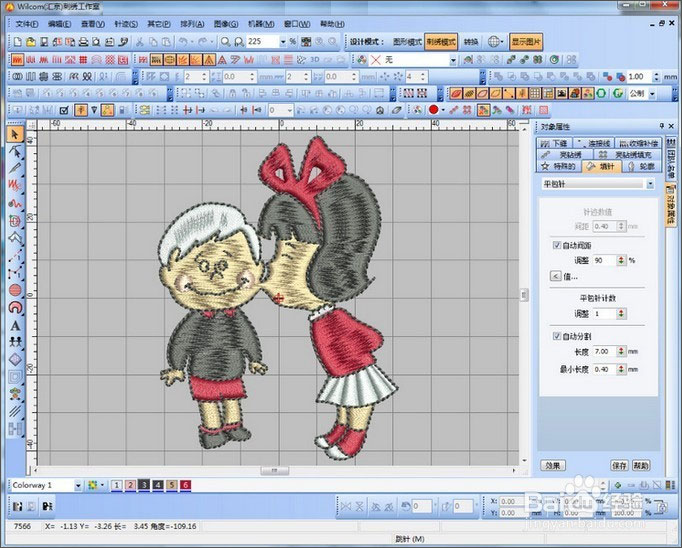
Task: Toggle 显示图片 button in toolbar
Action: [x=526, y=42]
